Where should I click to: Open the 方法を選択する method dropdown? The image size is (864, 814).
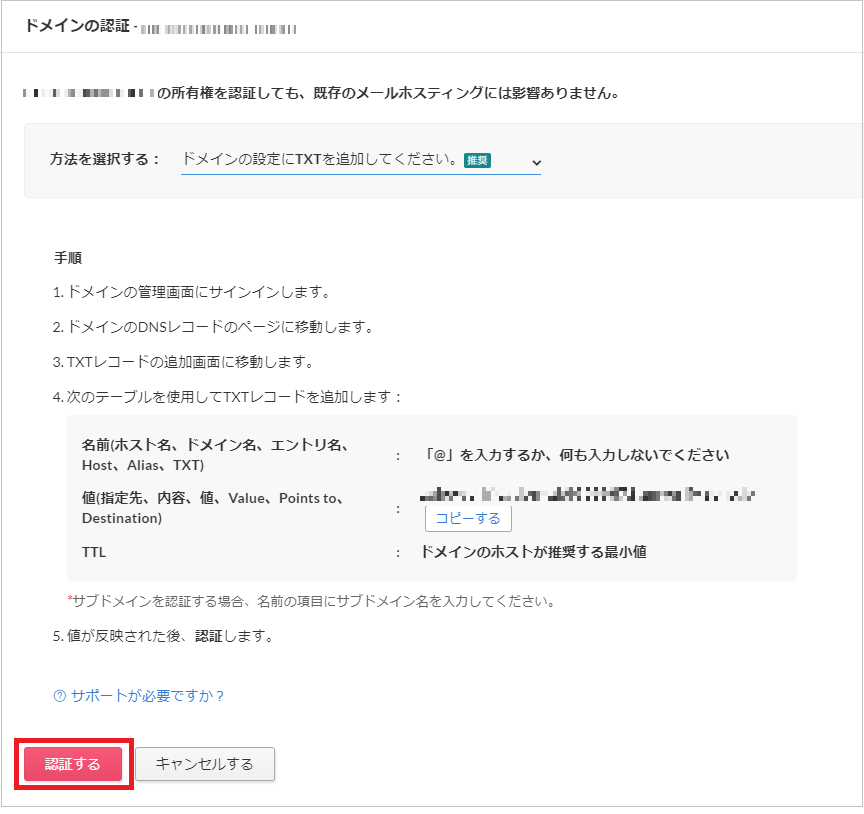360,160
